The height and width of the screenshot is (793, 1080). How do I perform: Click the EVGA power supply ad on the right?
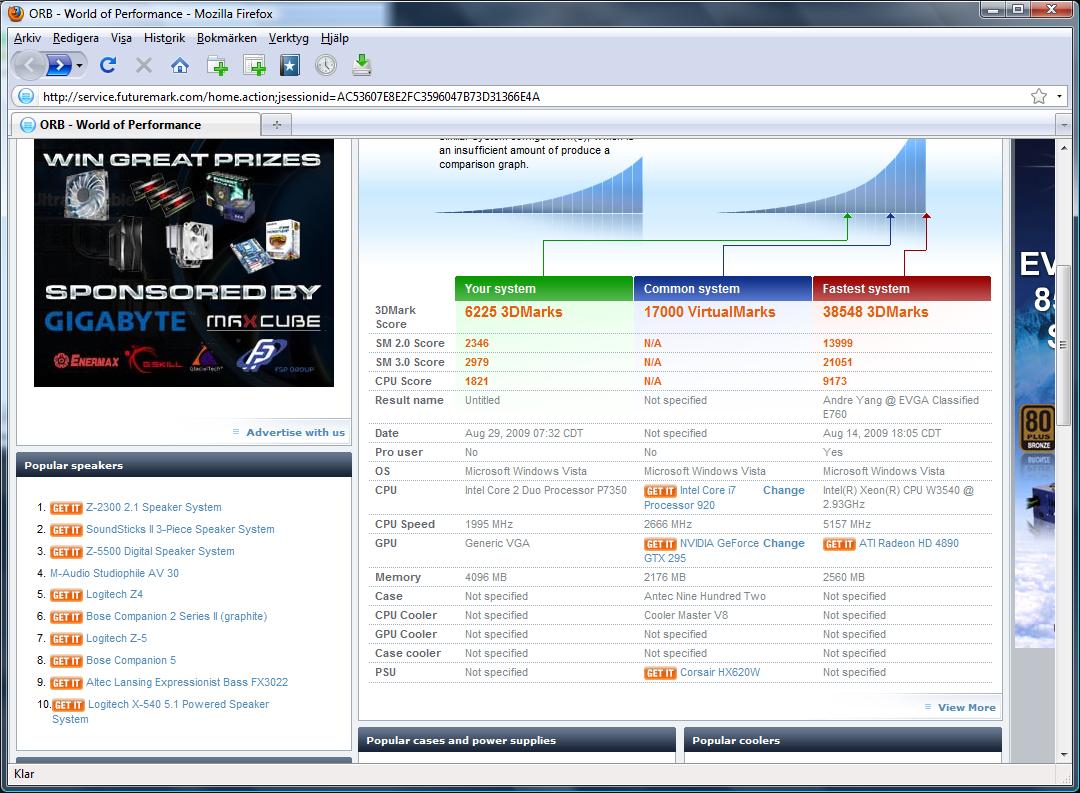[1035, 393]
